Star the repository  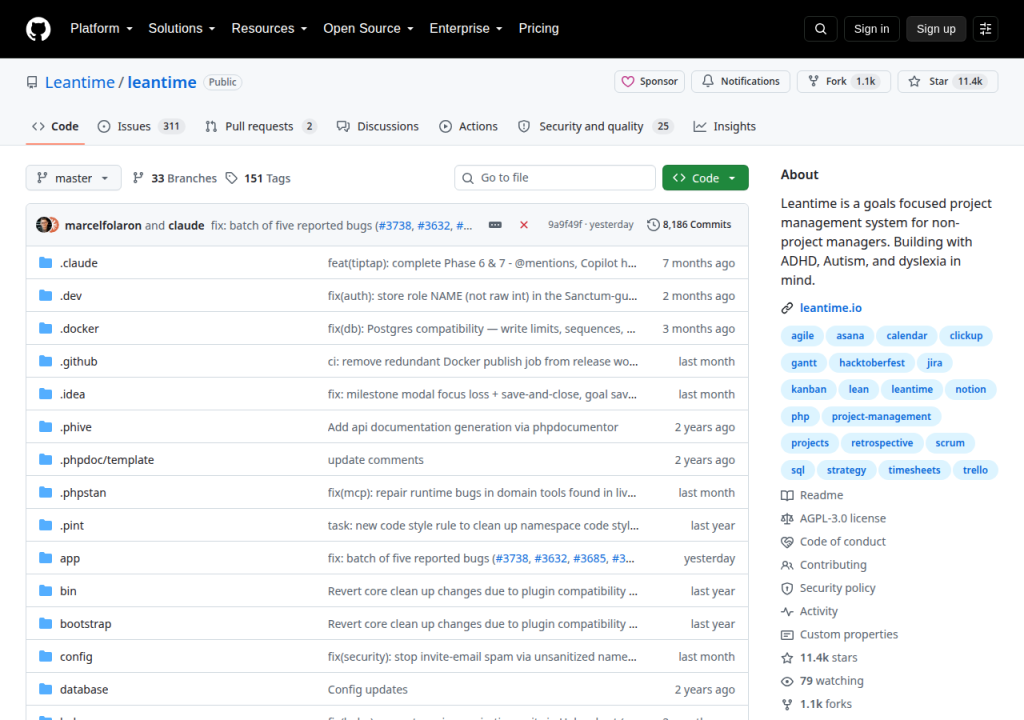point(948,82)
